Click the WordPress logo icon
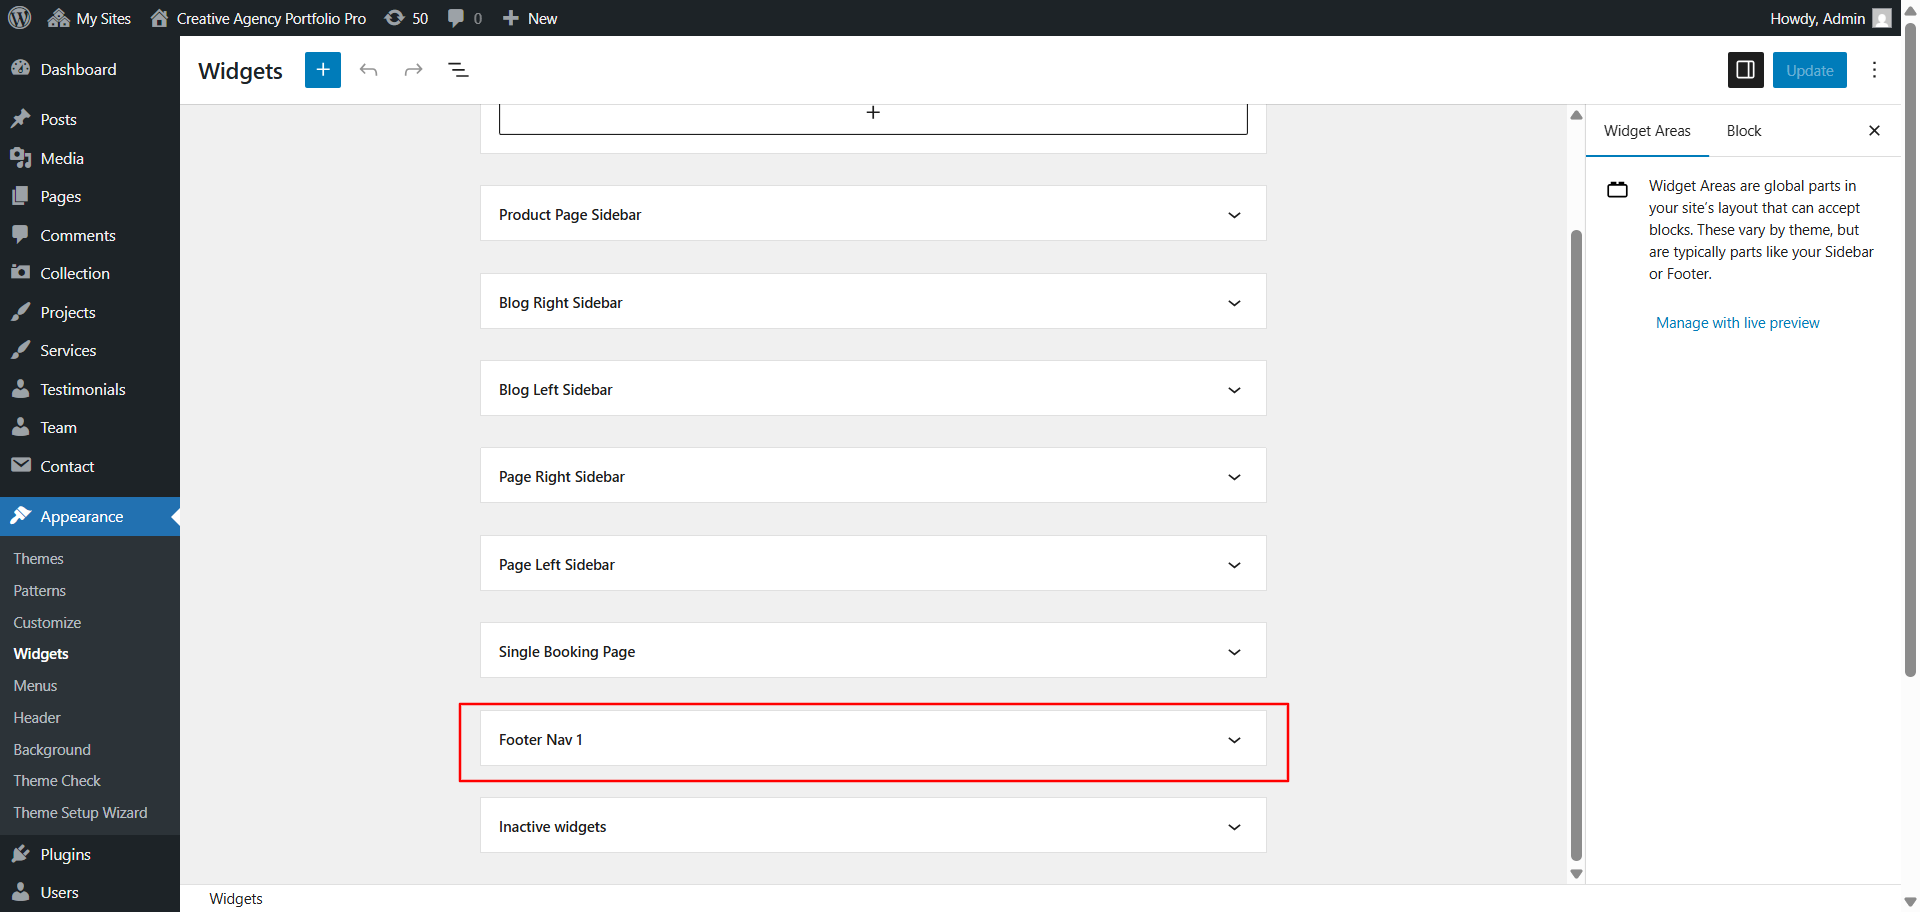 click(x=20, y=18)
